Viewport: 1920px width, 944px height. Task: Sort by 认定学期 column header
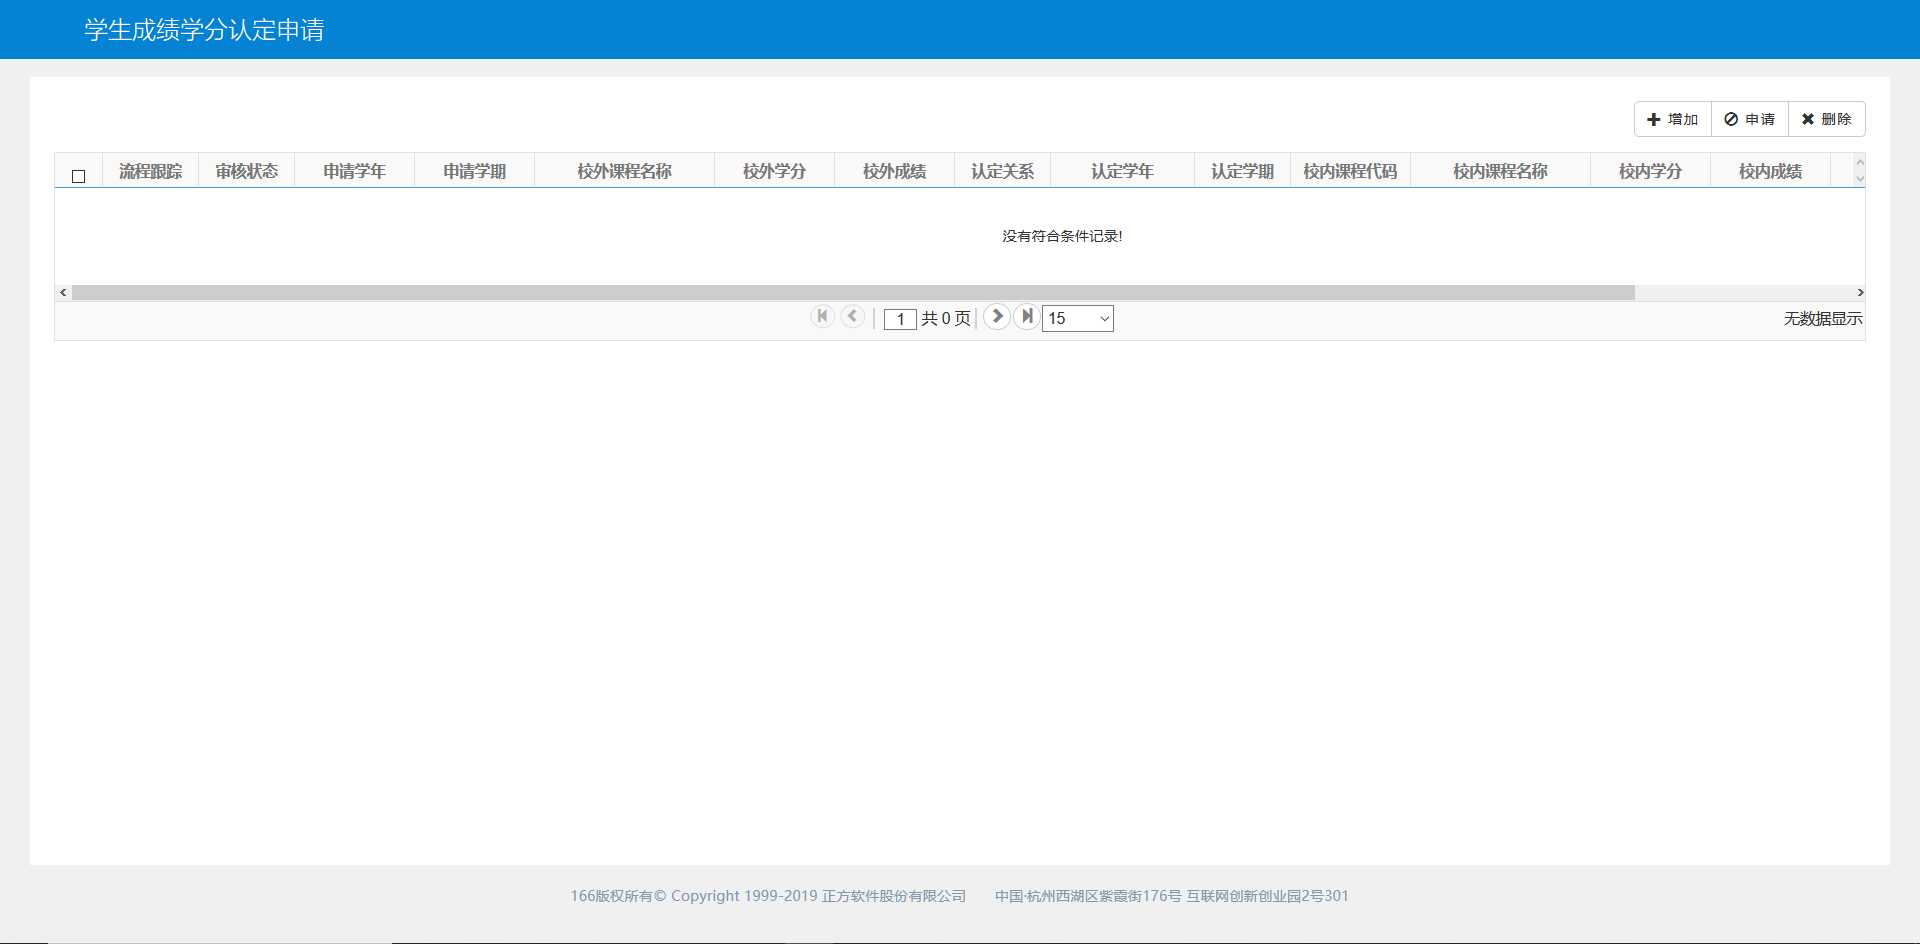coord(1243,171)
